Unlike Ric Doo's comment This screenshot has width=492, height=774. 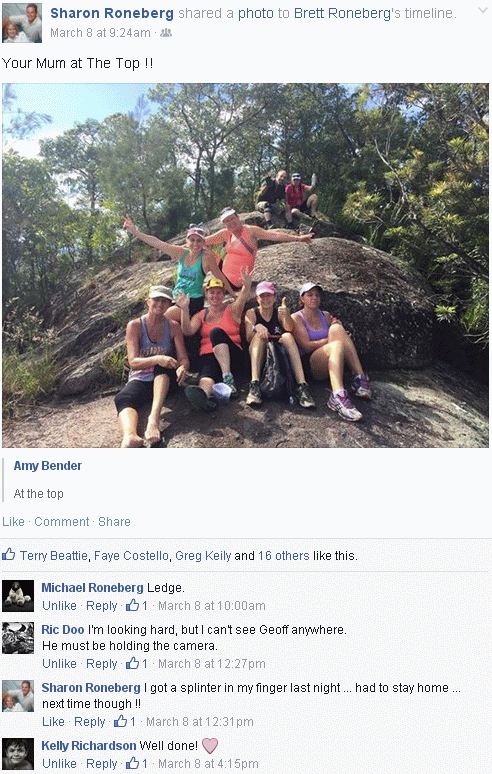tap(59, 664)
